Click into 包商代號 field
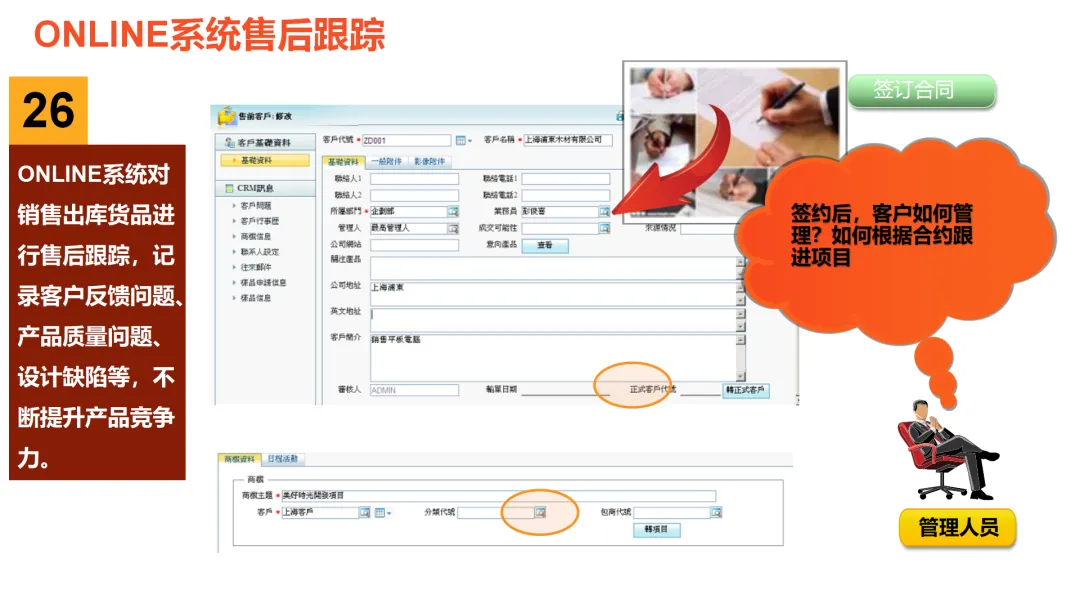Image resolution: width=1080 pixels, height=608 pixels. [x=672, y=512]
